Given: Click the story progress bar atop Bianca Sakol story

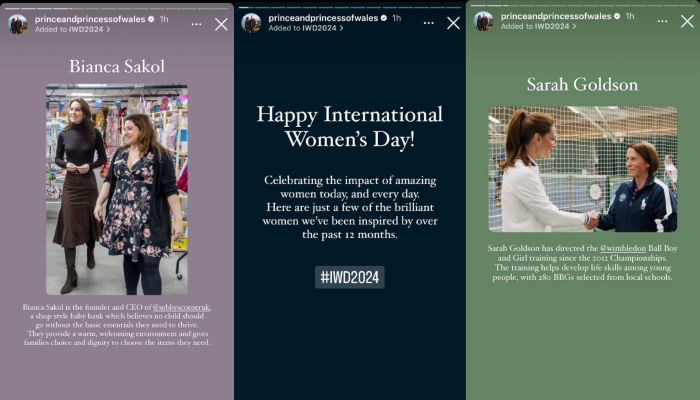Looking at the screenshot, I should pyautogui.click(x=116, y=5).
